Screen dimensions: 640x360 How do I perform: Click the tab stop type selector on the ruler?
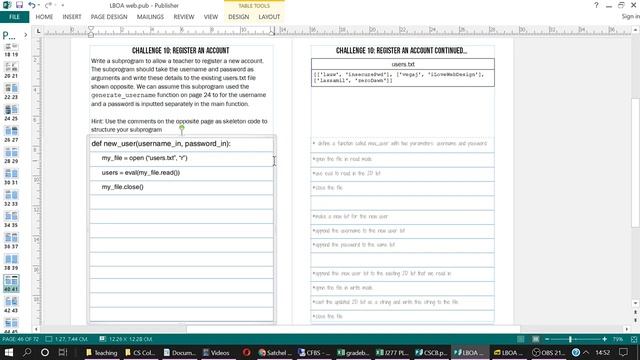point(38,31)
